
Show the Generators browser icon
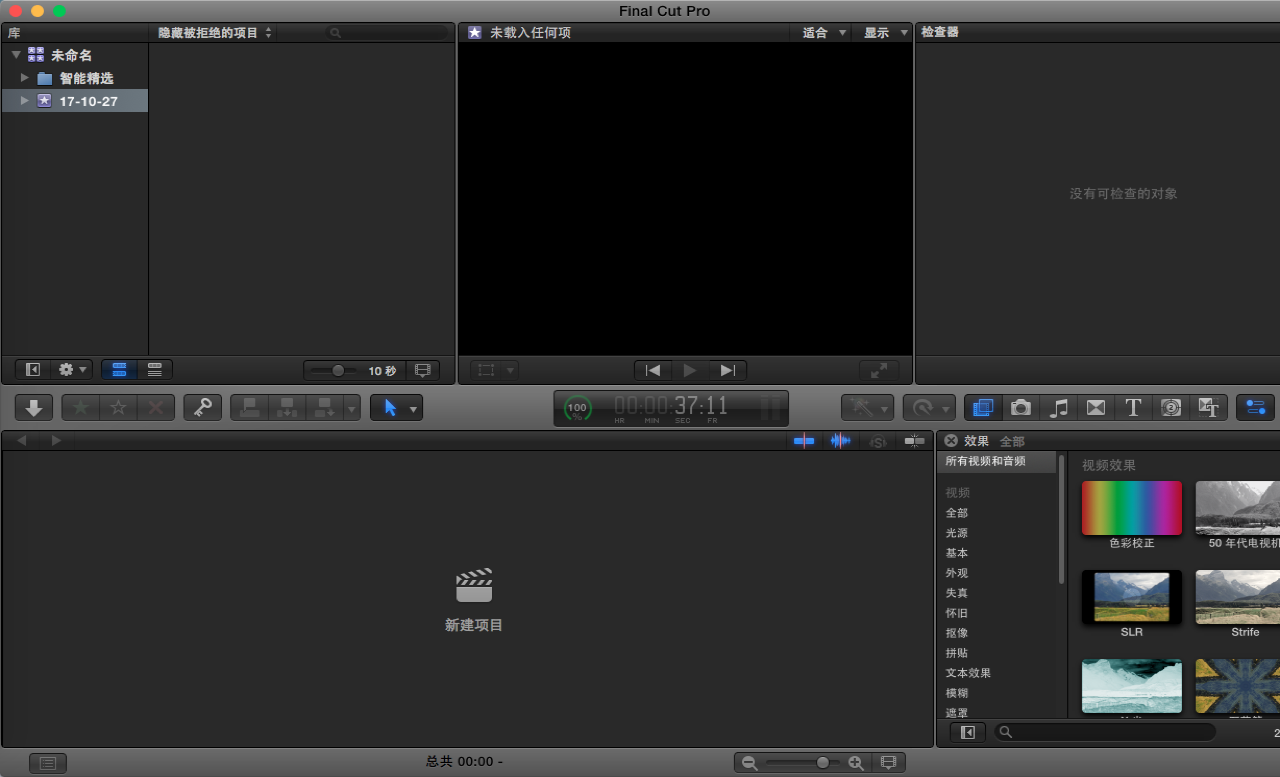click(x=1171, y=407)
